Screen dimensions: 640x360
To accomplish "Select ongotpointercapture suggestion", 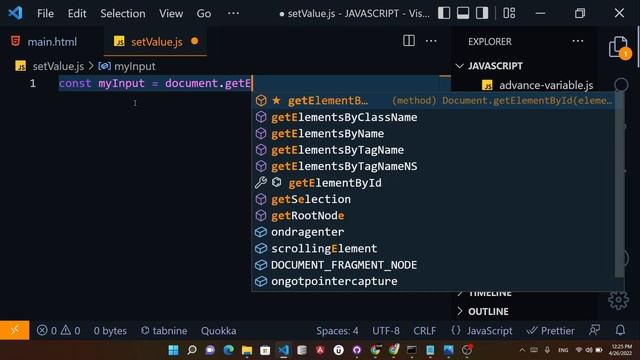I will click(434, 281).
